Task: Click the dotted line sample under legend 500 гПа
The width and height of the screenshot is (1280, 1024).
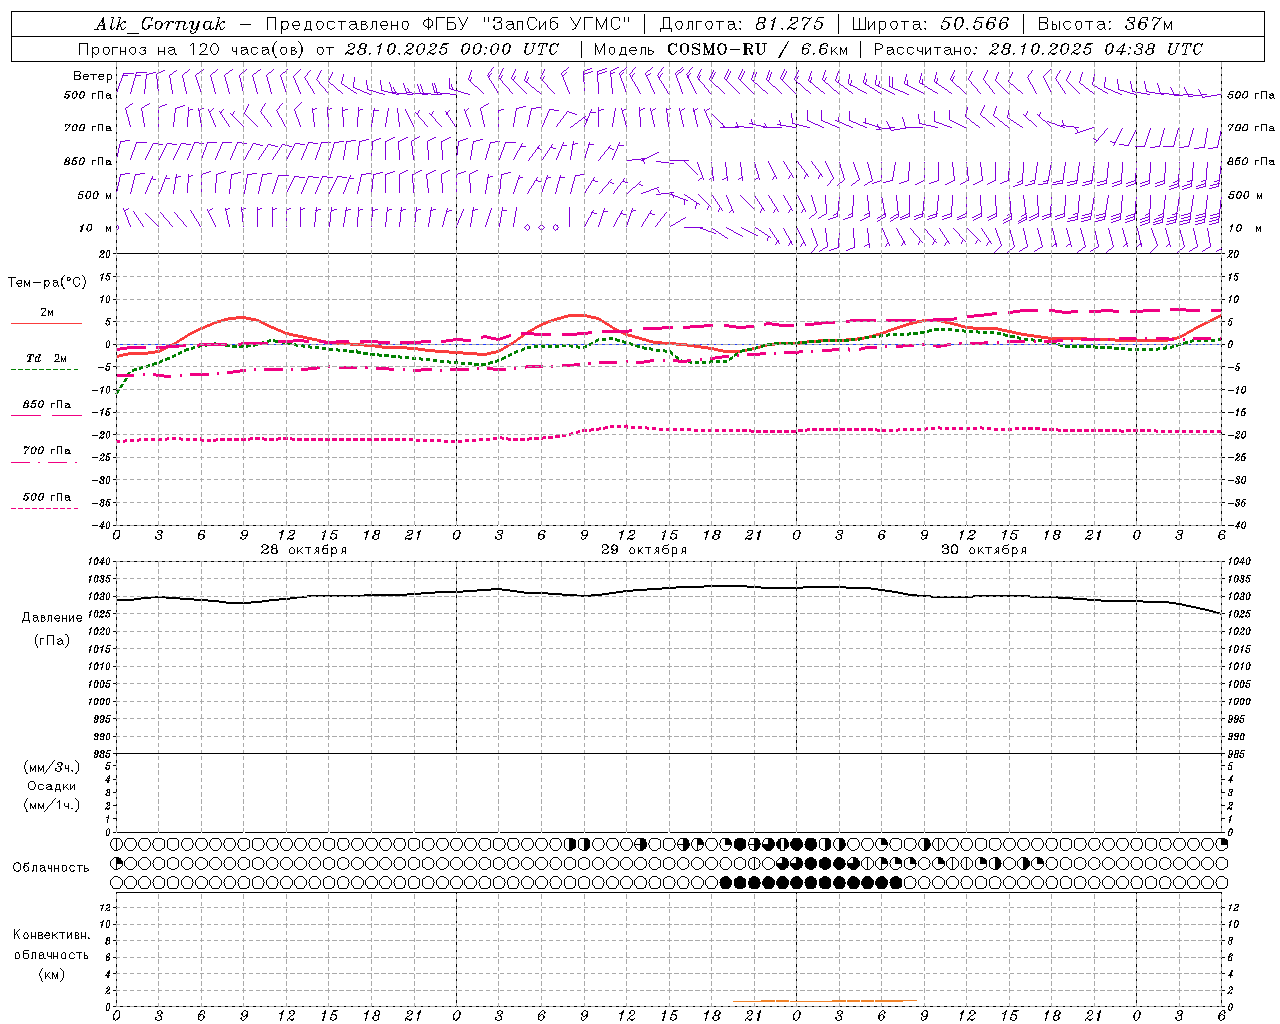Action: pos(44,508)
